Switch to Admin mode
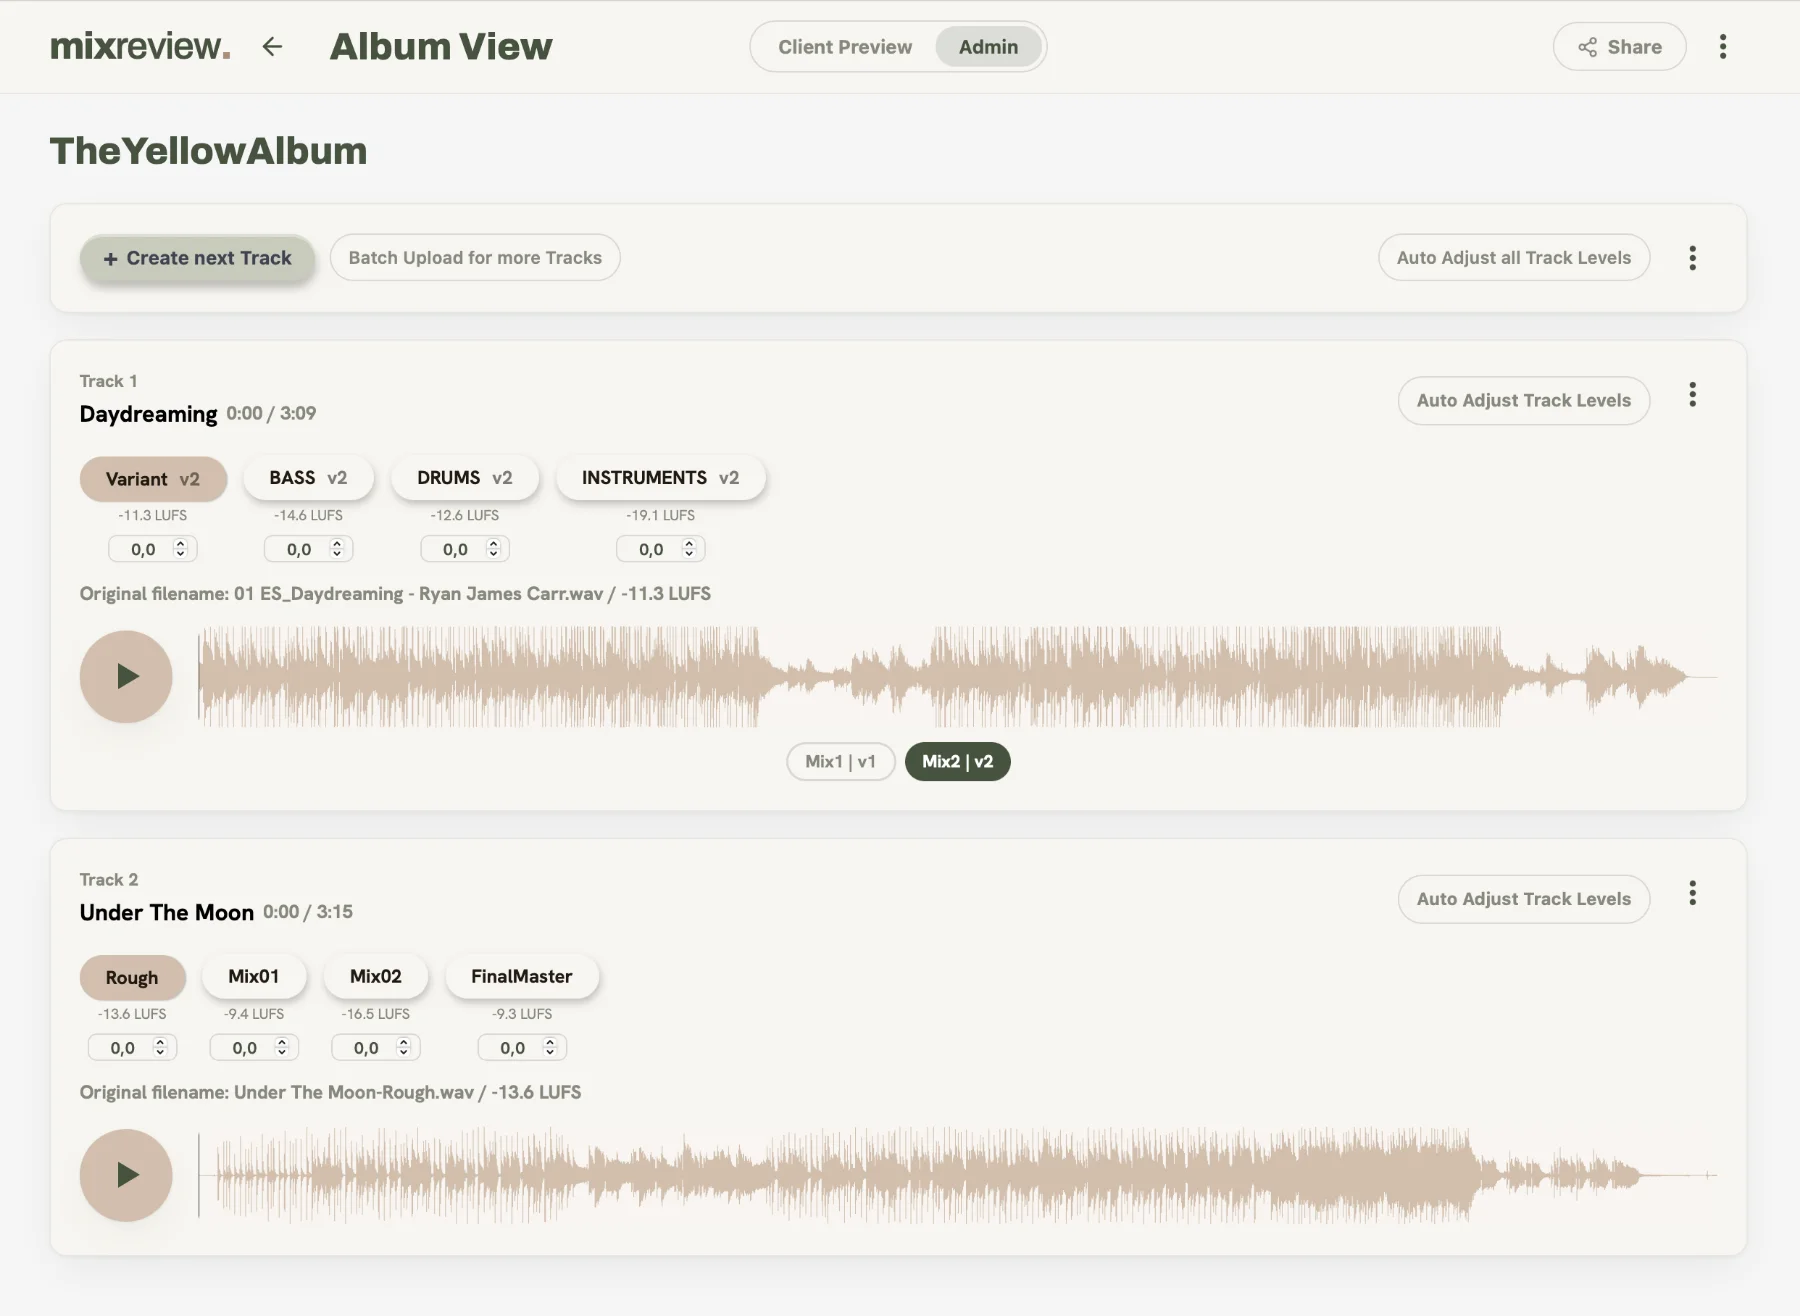The height and width of the screenshot is (1316, 1800). click(988, 47)
